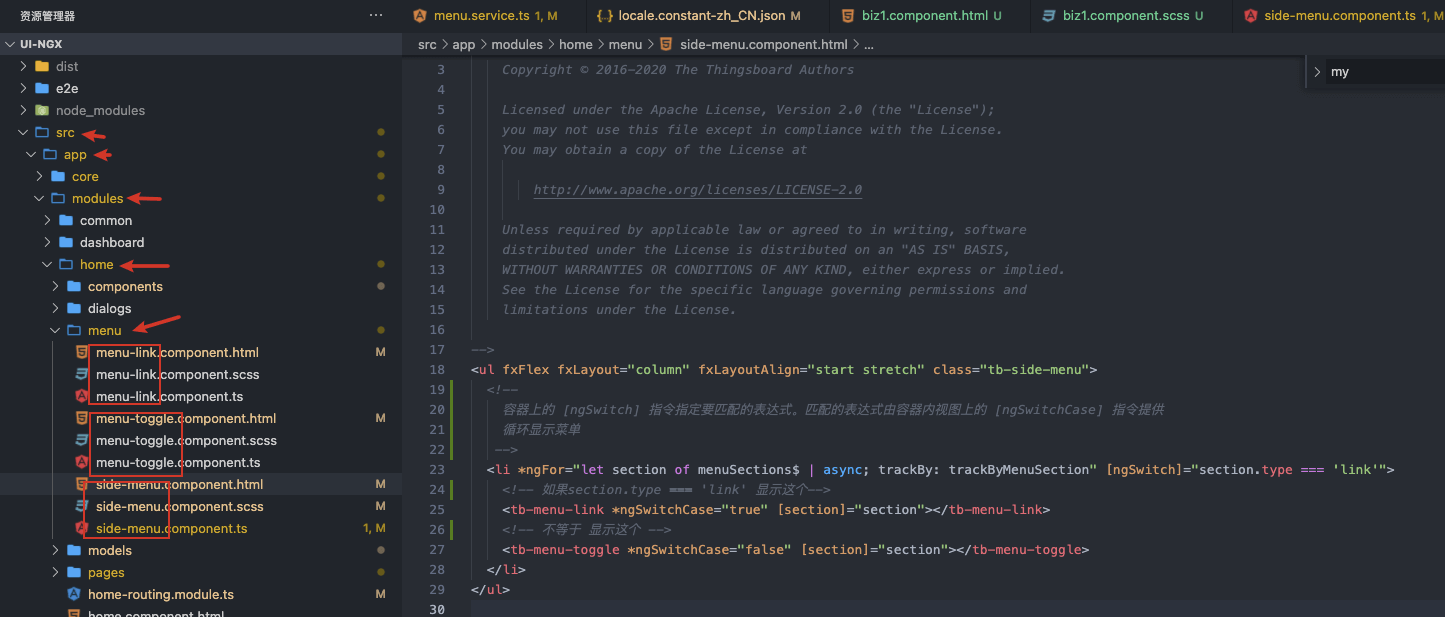1445x617 pixels.
Task: Click the find input containing 'my'
Action: click(1386, 72)
